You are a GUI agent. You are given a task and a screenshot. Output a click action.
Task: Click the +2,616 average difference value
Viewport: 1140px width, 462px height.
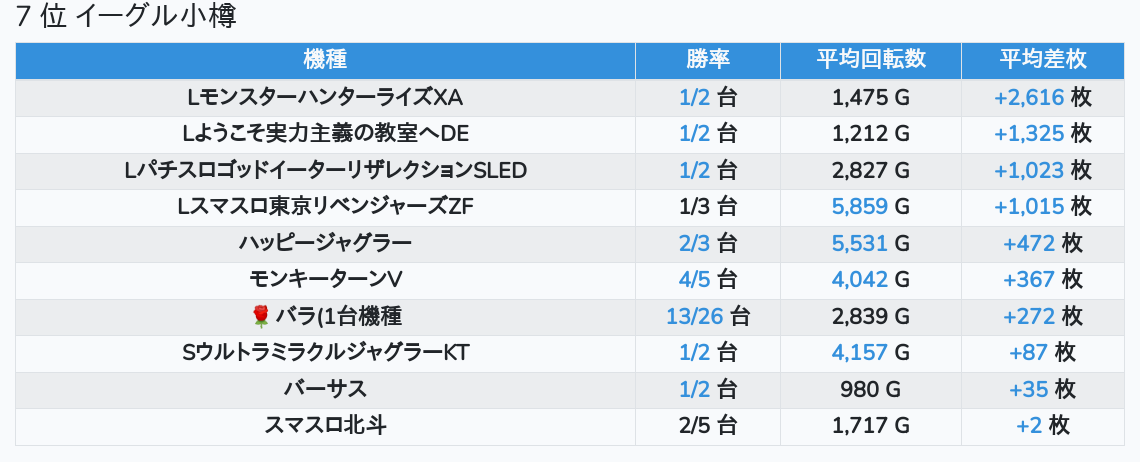point(1029,97)
